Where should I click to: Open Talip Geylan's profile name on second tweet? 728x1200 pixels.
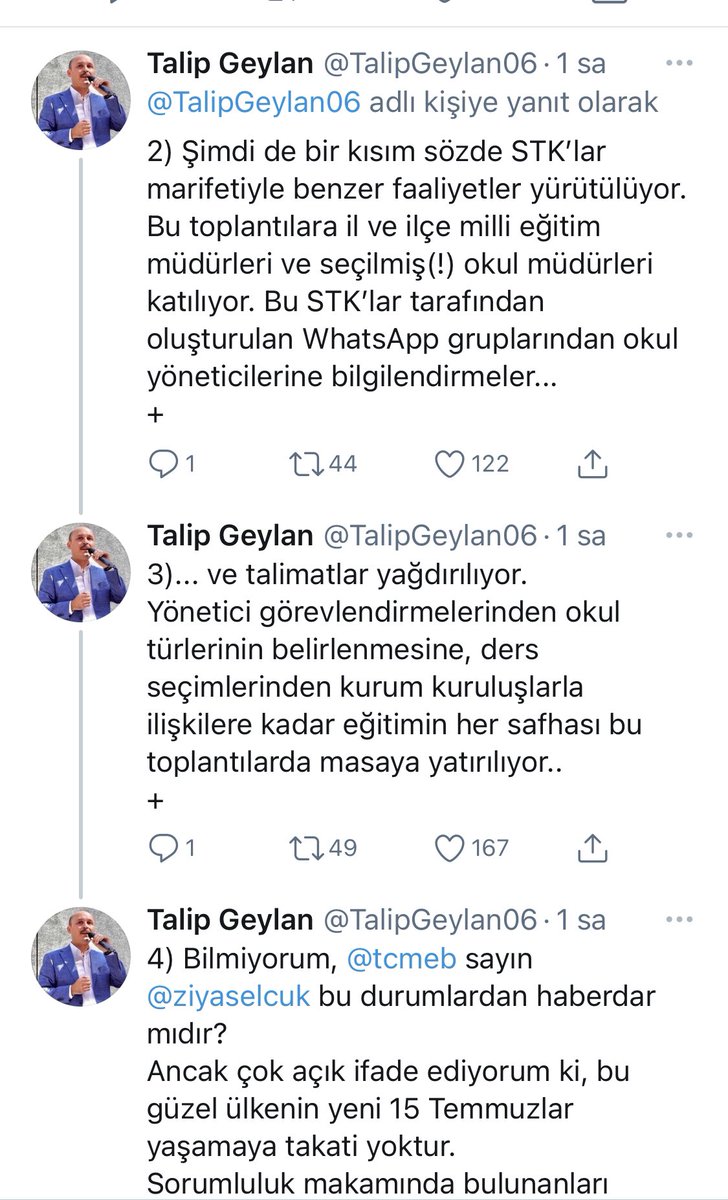point(230,536)
